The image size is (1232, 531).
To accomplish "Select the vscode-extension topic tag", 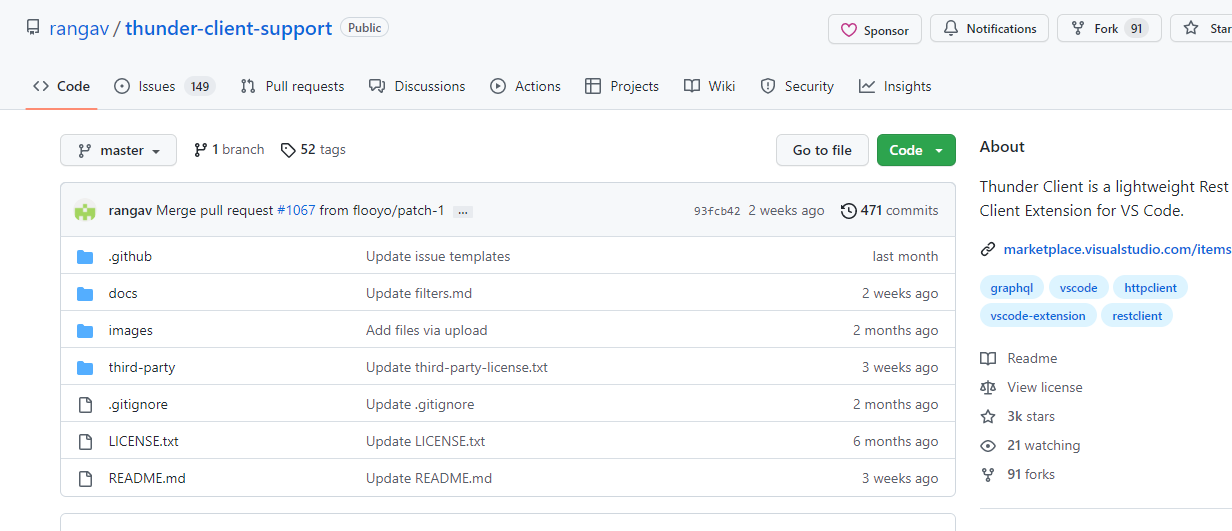I will [1037, 316].
